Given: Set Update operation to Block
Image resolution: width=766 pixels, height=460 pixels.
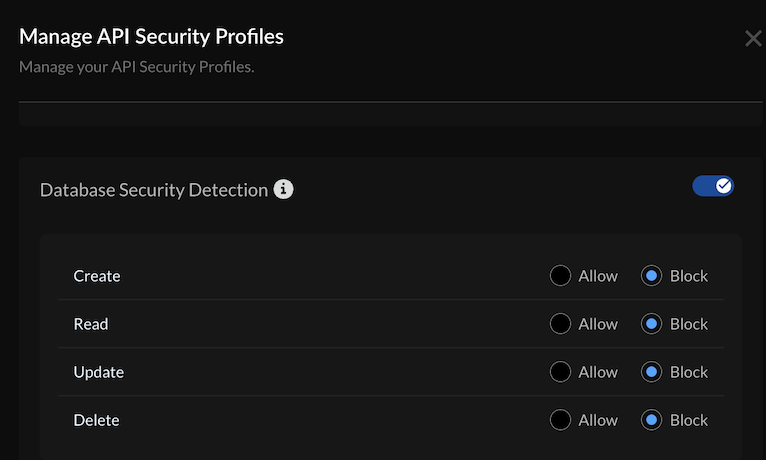Looking at the screenshot, I should (652, 372).
